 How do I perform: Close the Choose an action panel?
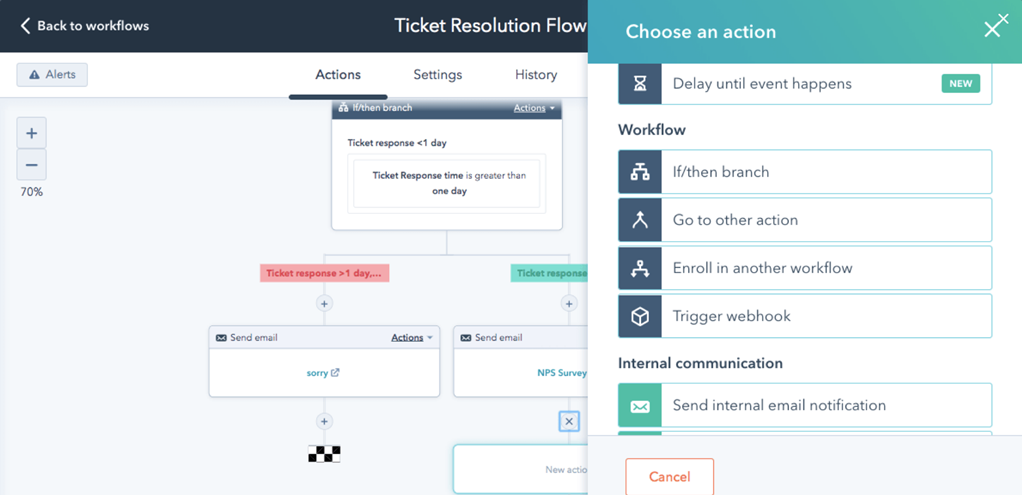[x=992, y=29]
